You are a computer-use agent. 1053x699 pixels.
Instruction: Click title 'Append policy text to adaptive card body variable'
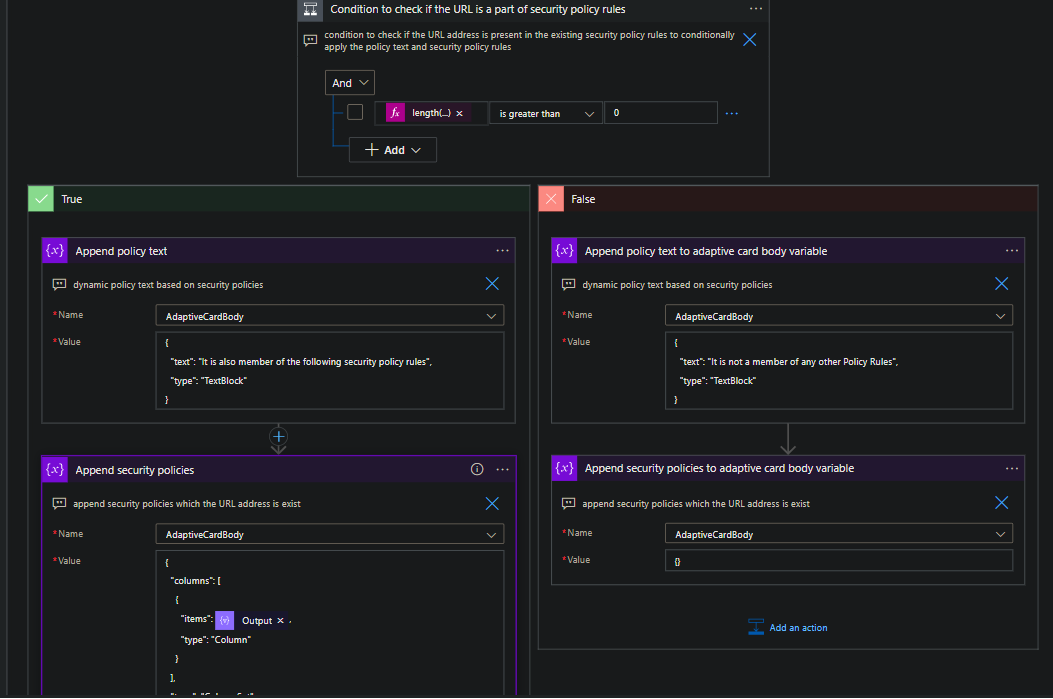(706, 251)
